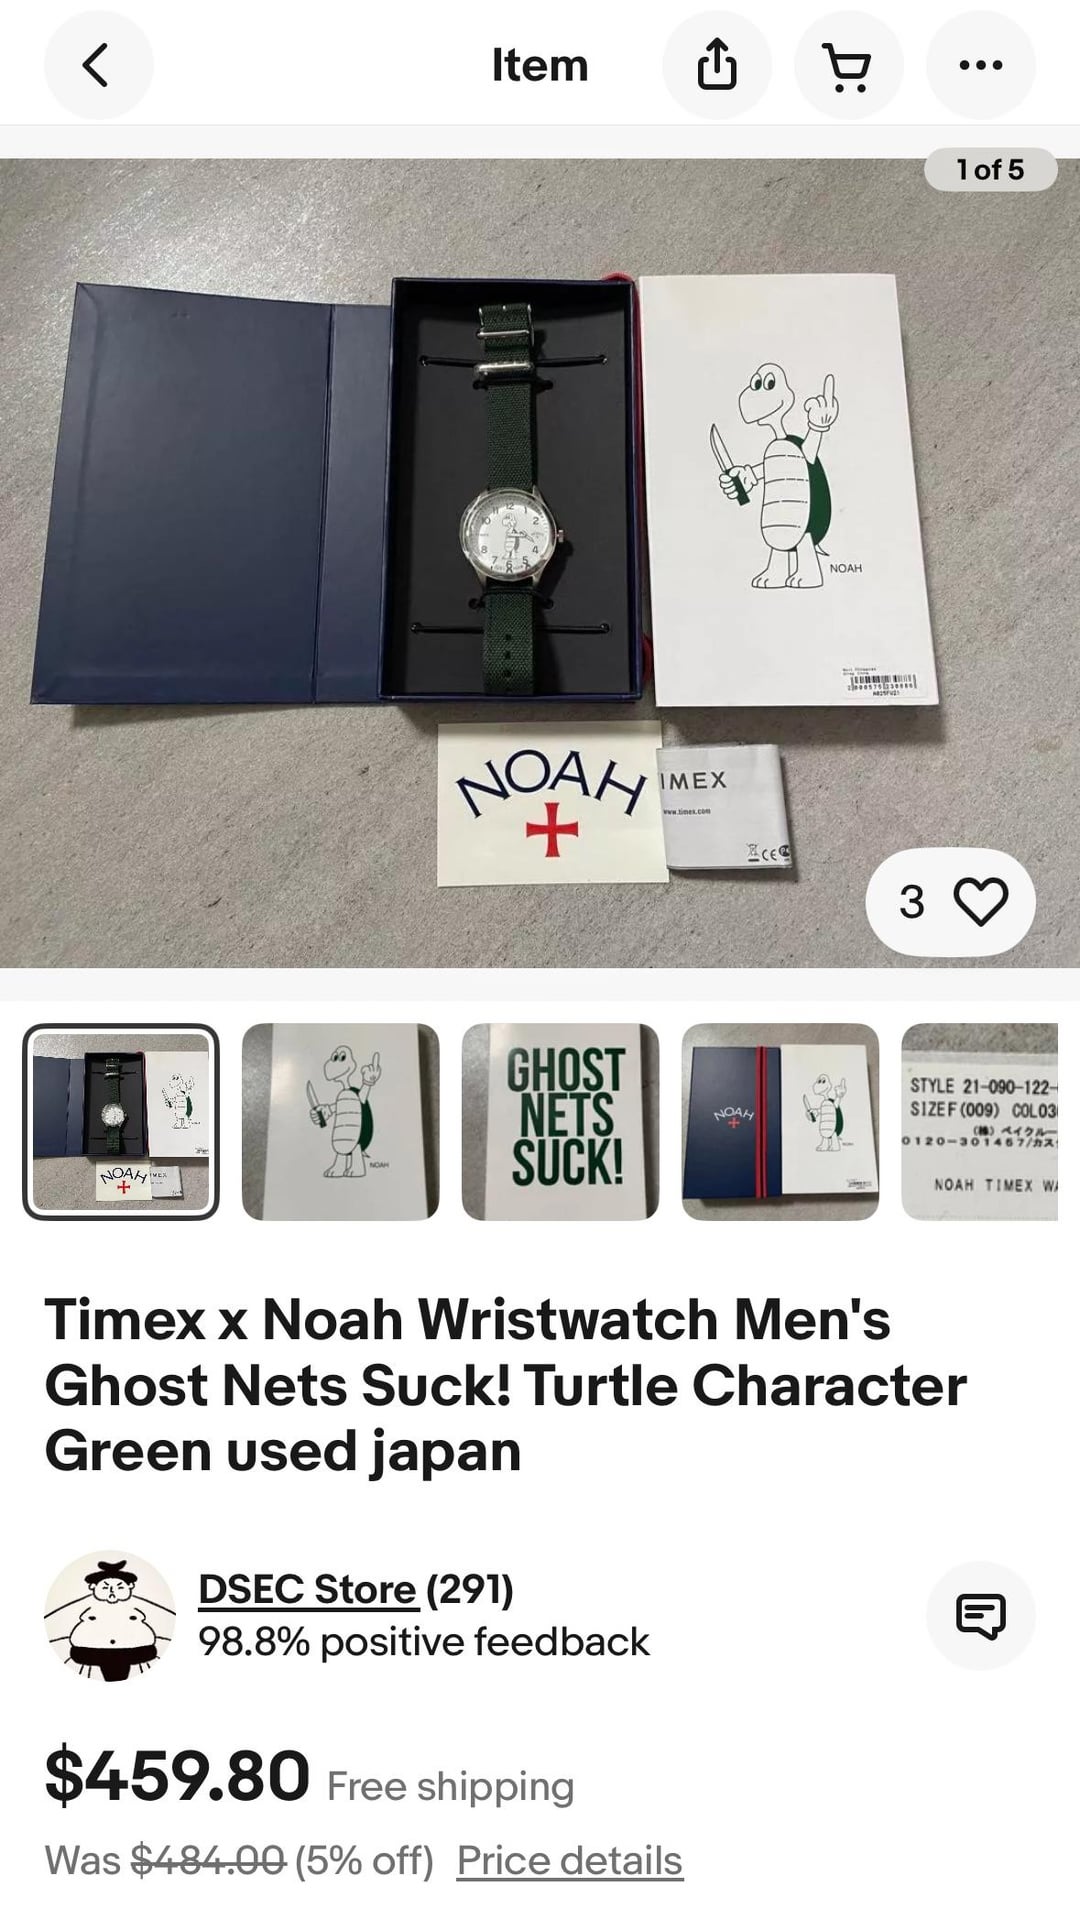This screenshot has height=1919, width=1080.
Task: Tap the $459.80 price
Action: [x=177, y=1777]
